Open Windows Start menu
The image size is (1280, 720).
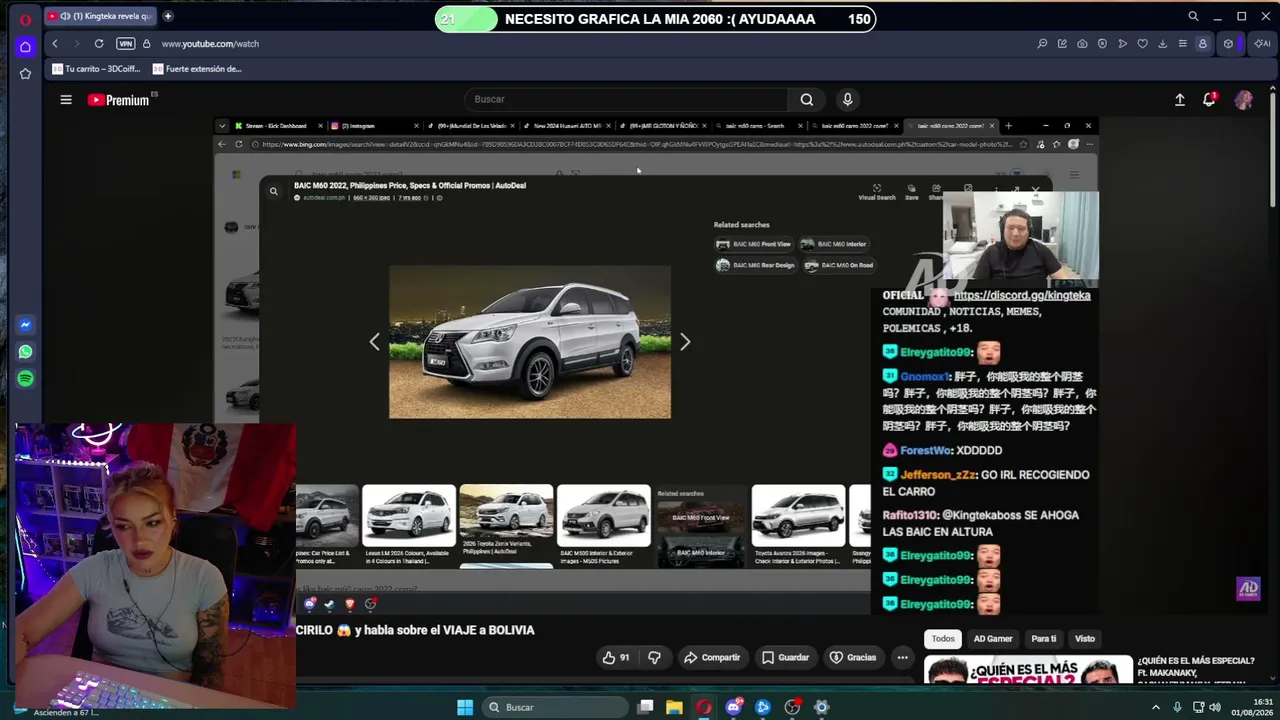(x=465, y=707)
